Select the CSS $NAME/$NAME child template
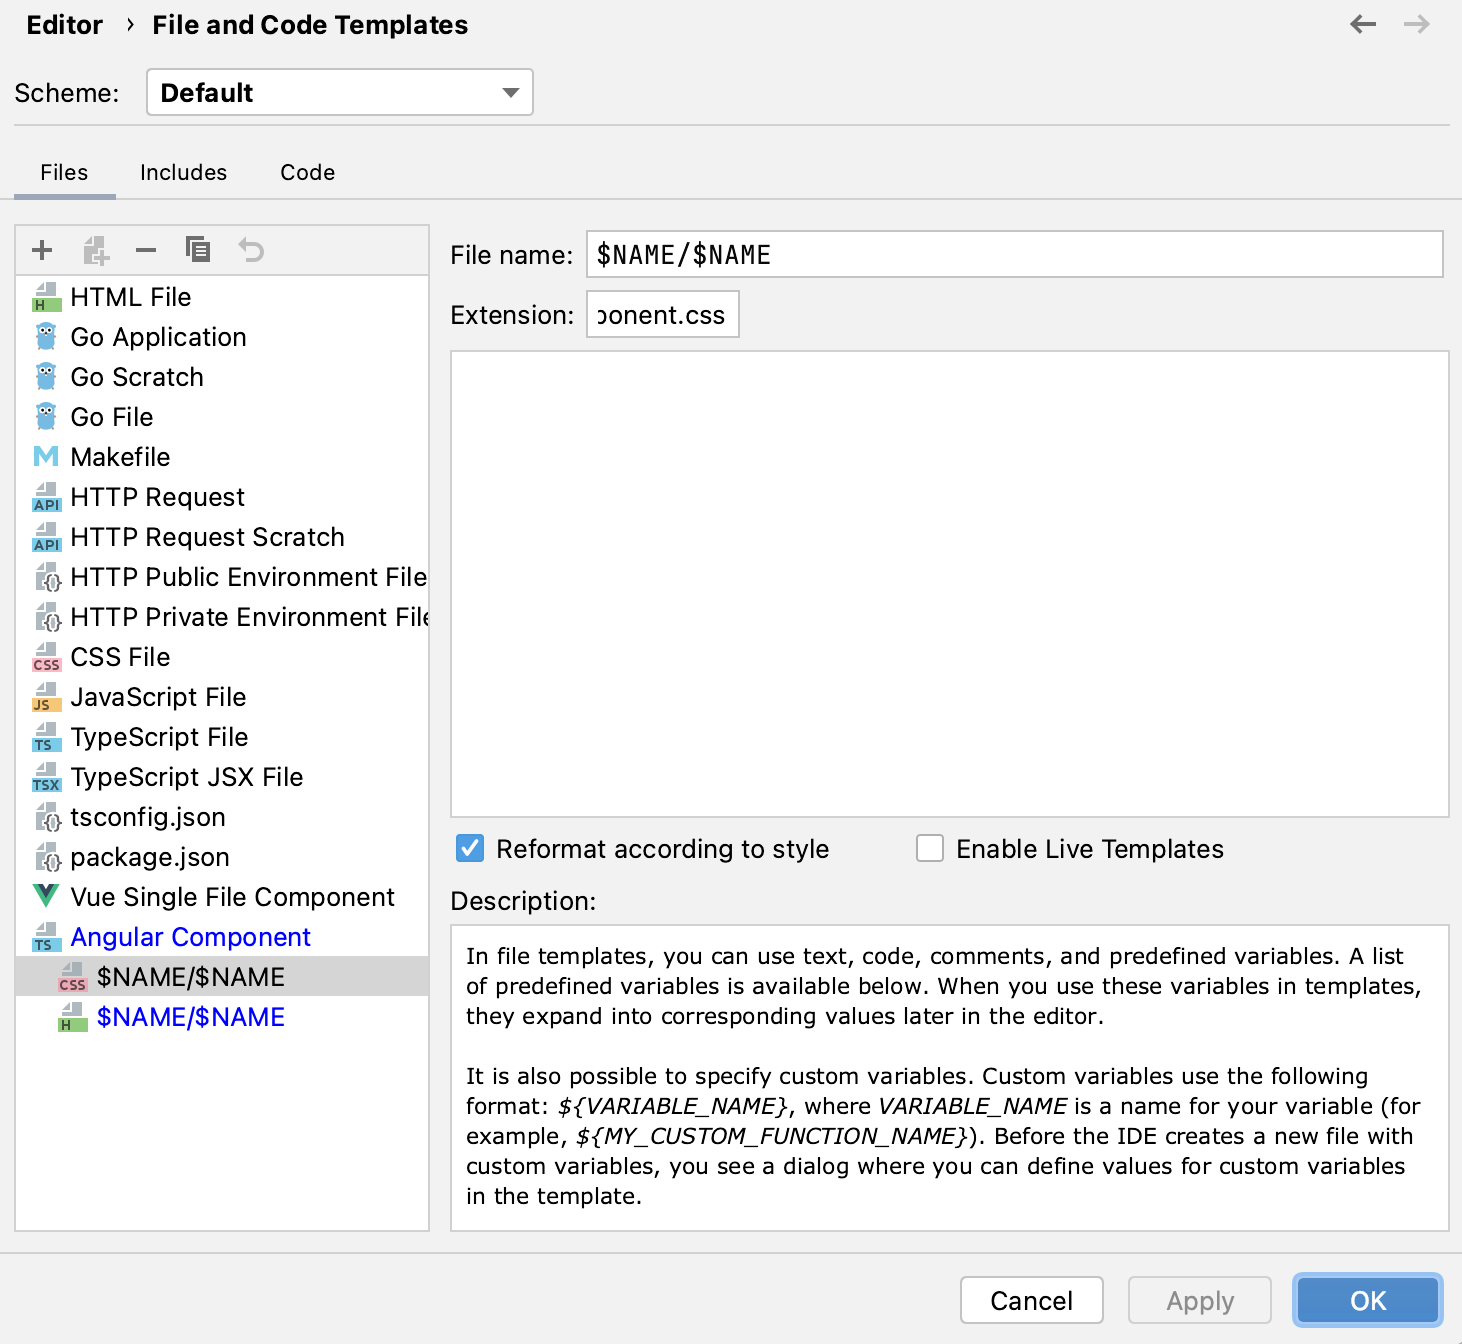This screenshot has height=1344, width=1462. point(191,977)
